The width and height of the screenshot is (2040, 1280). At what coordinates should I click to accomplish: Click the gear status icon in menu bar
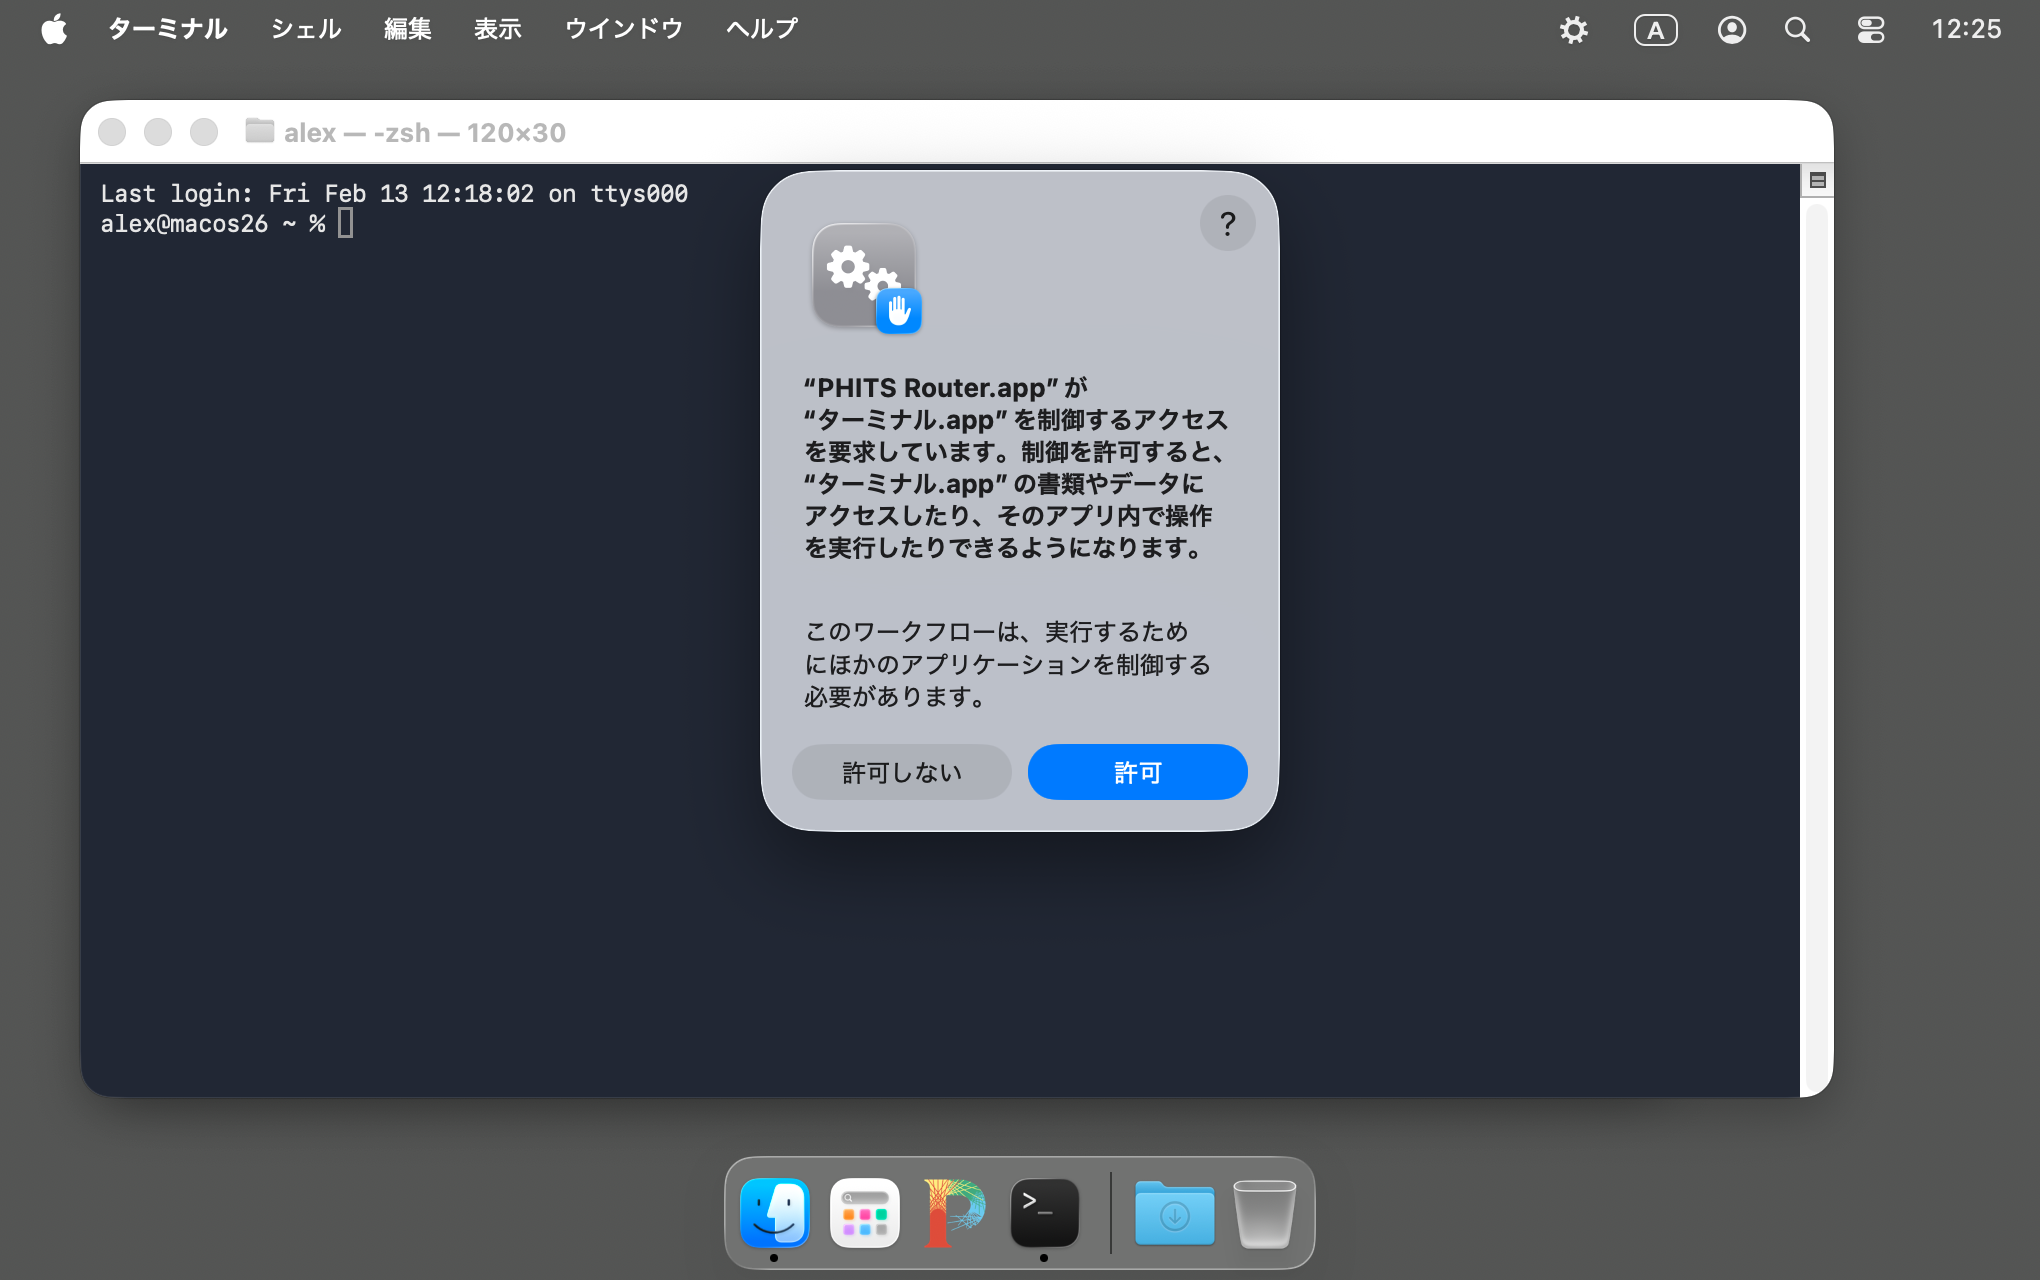pyautogui.click(x=1574, y=30)
